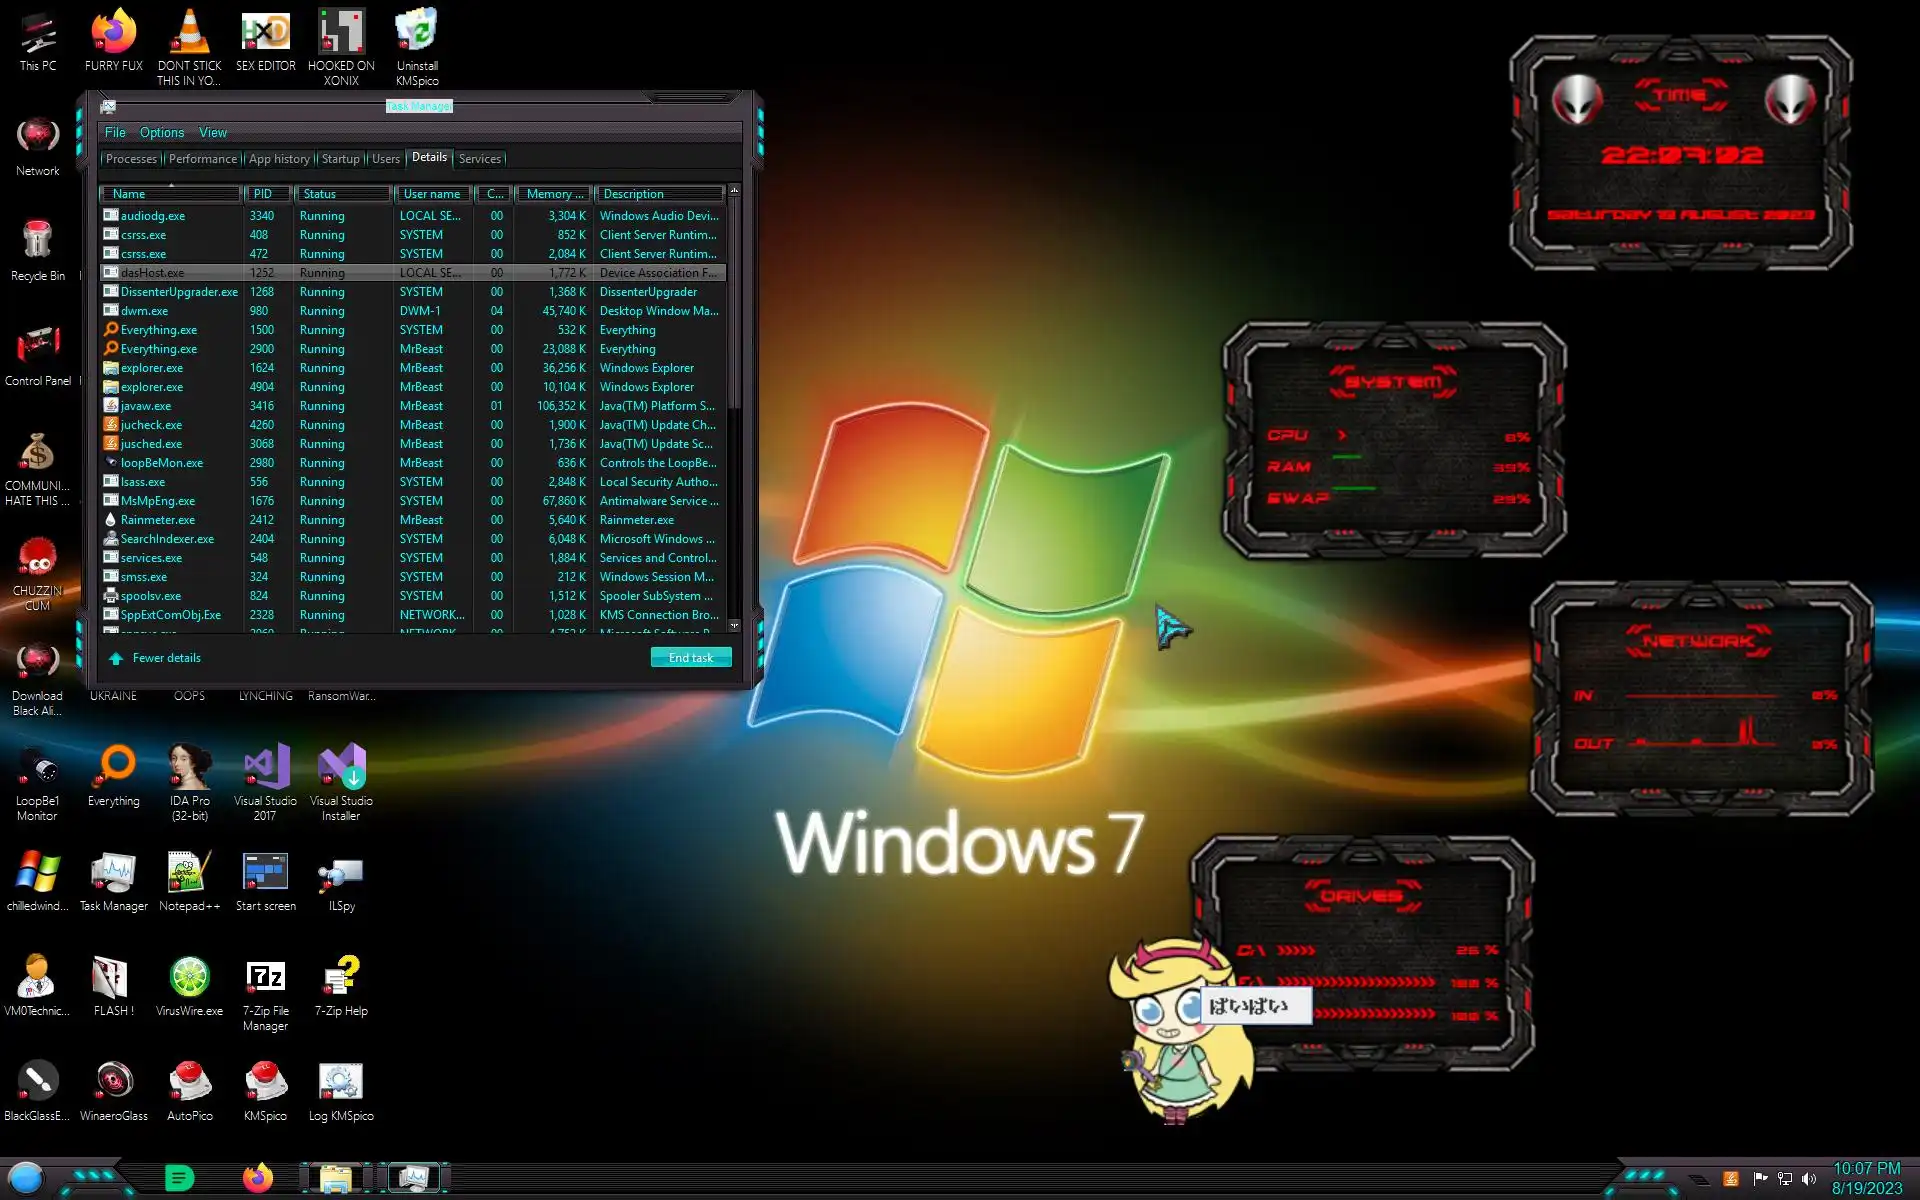Sort processes by Name column header

(170, 194)
